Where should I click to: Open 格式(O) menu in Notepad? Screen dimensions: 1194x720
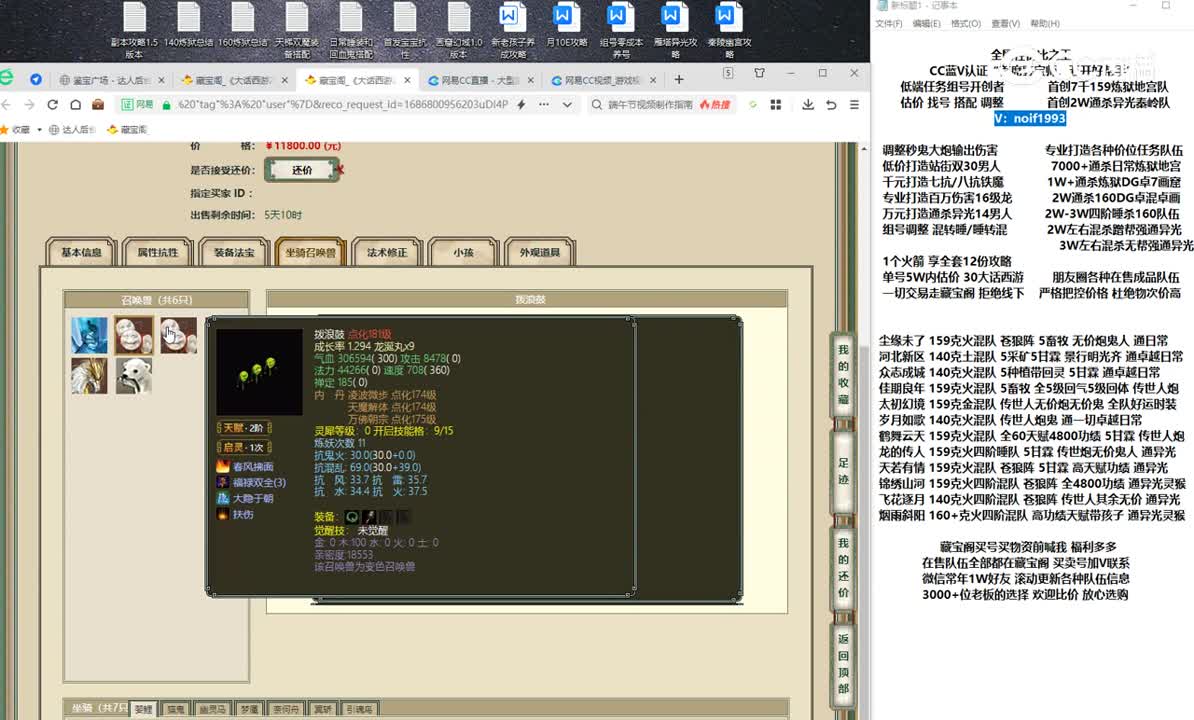(965, 24)
